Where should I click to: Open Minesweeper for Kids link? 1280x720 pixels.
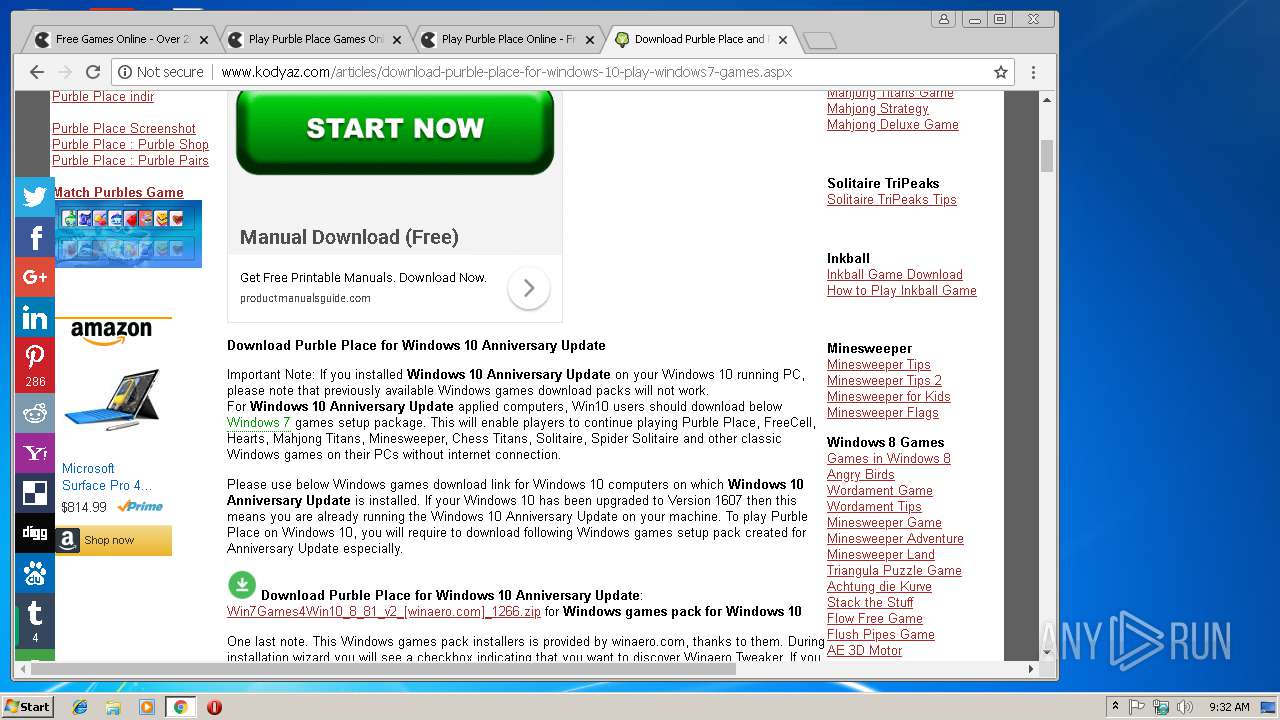(x=889, y=397)
